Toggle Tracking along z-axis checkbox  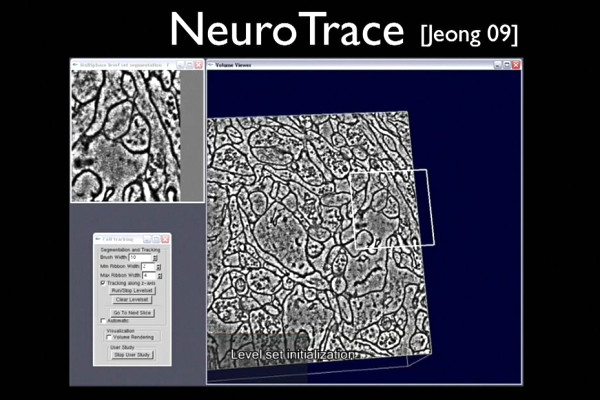point(103,283)
